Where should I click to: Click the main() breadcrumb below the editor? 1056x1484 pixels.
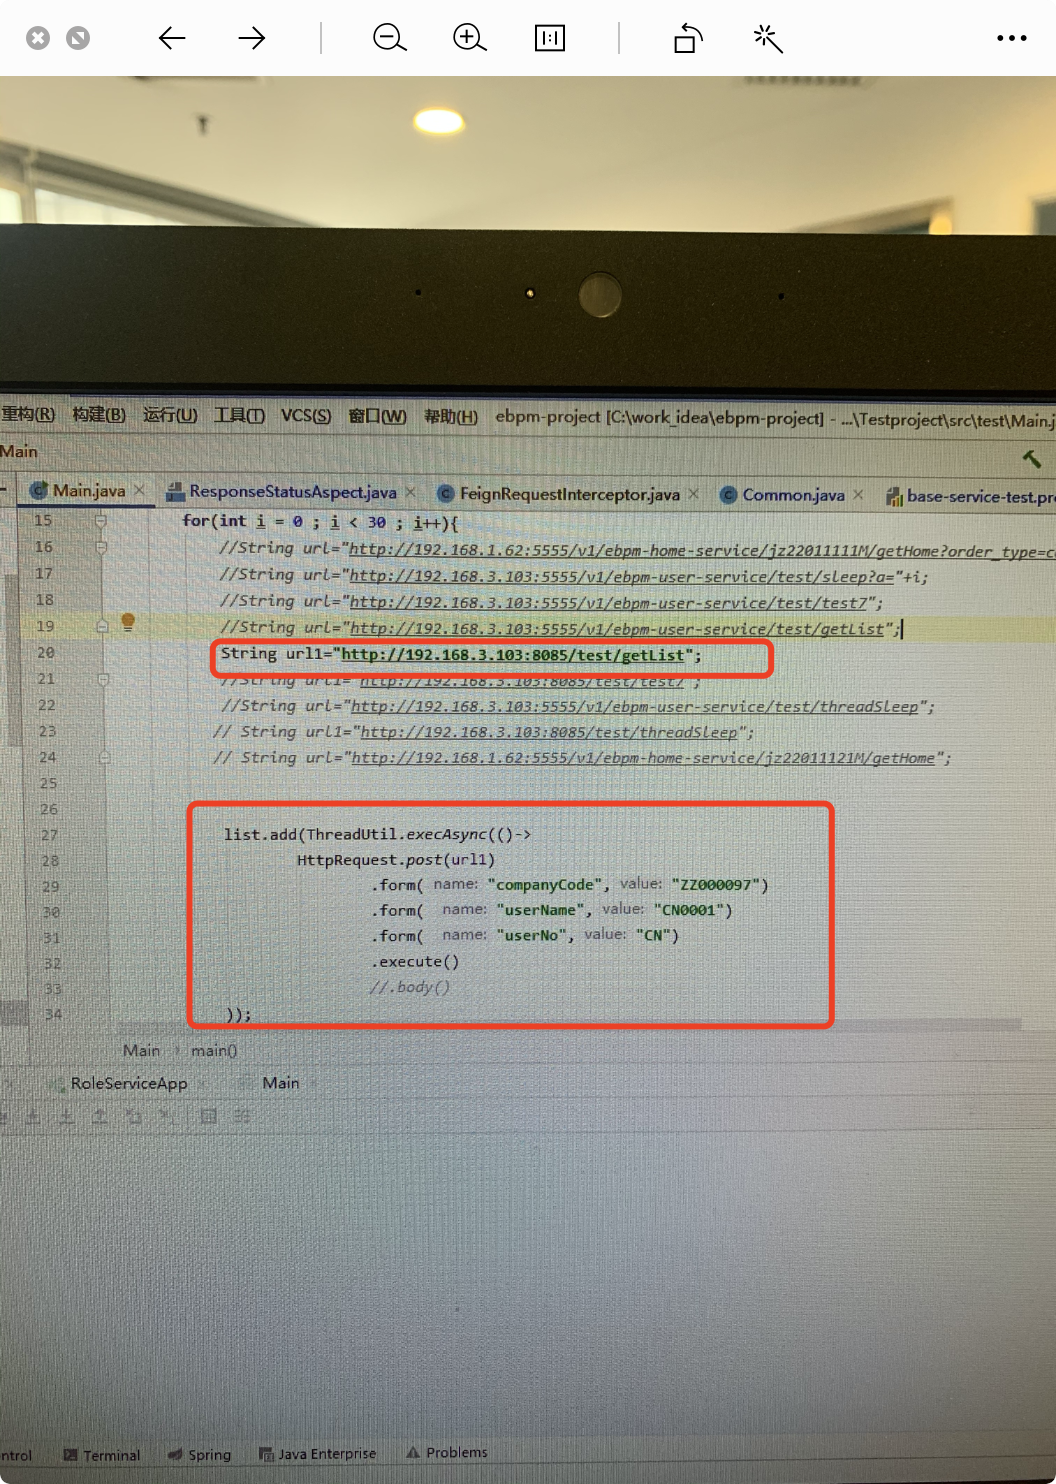(214, 1050)
